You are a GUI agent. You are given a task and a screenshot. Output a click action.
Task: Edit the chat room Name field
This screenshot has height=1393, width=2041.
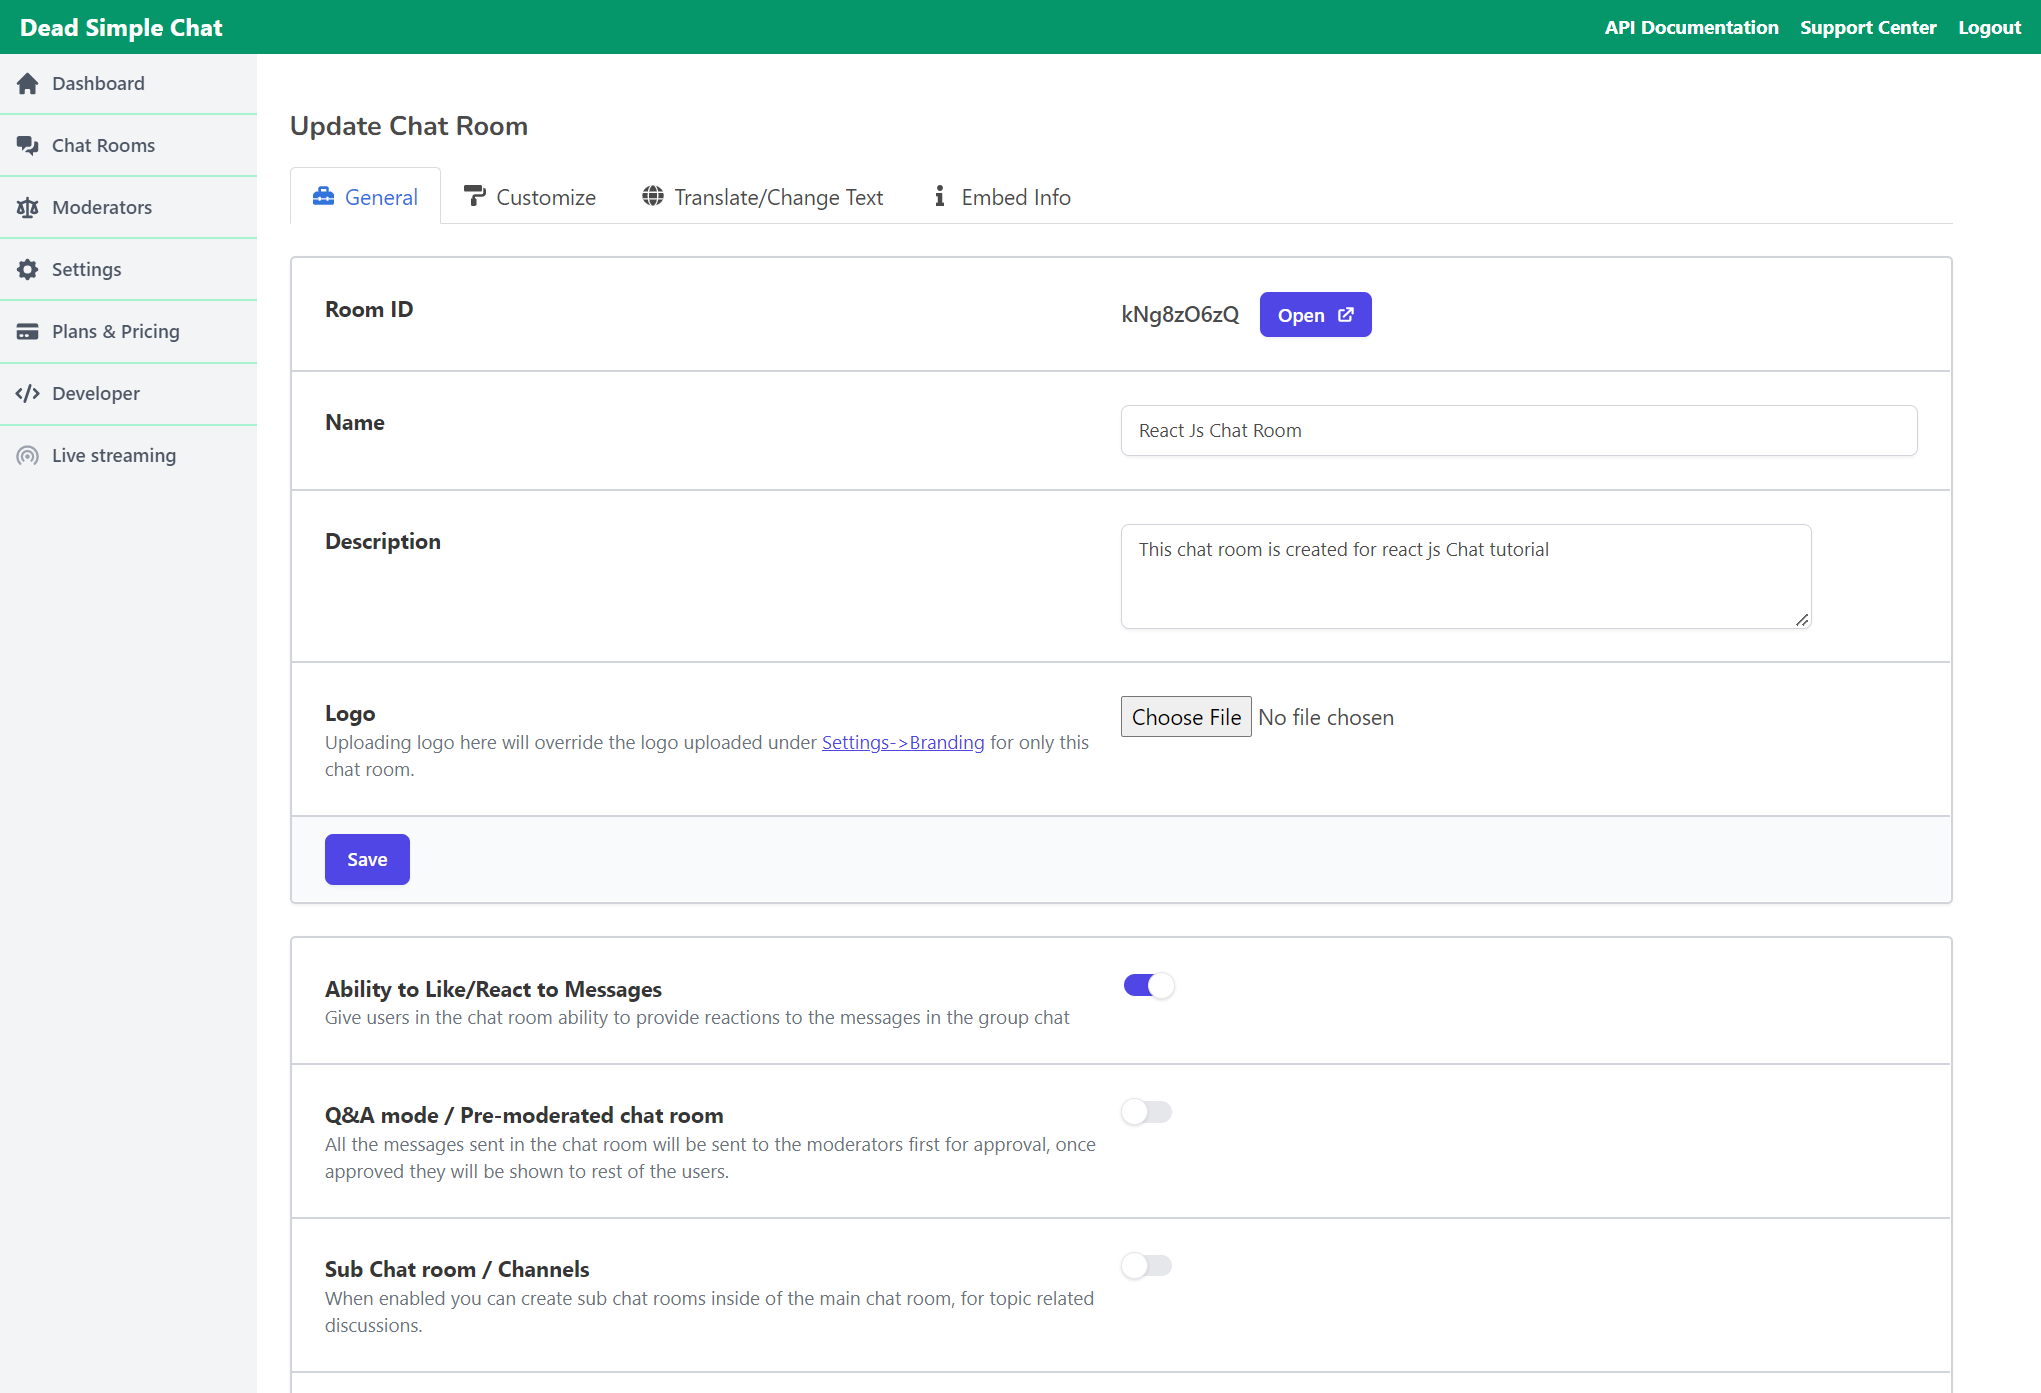coord(1519,430)
